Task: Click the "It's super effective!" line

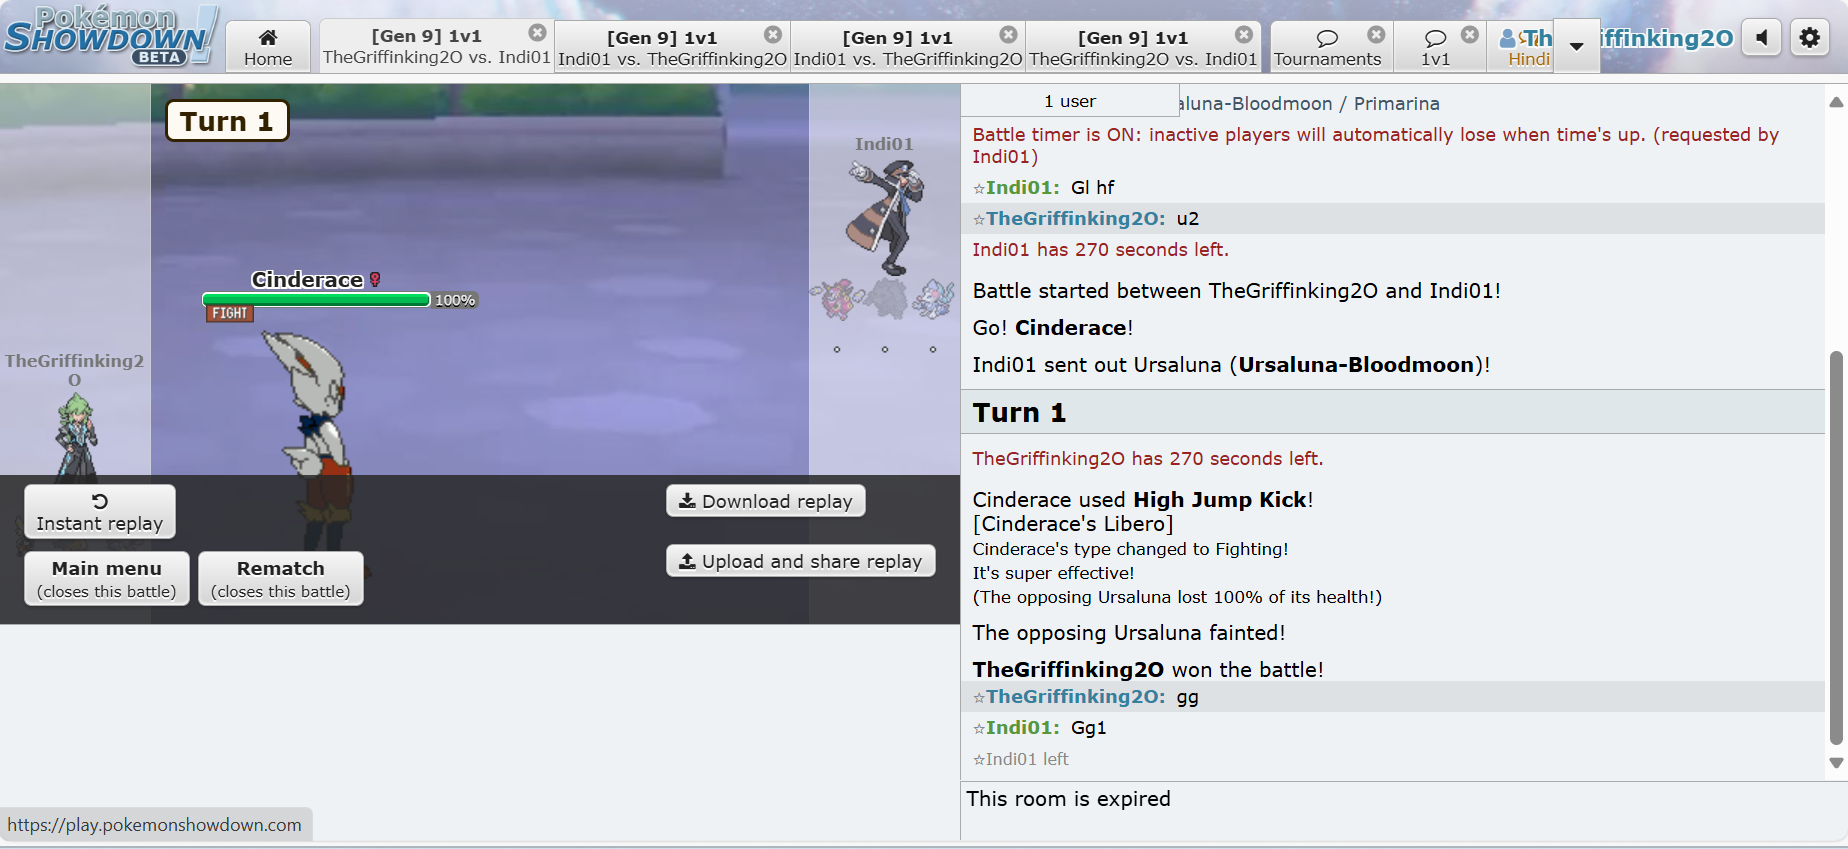Action: click(1054, 573)
